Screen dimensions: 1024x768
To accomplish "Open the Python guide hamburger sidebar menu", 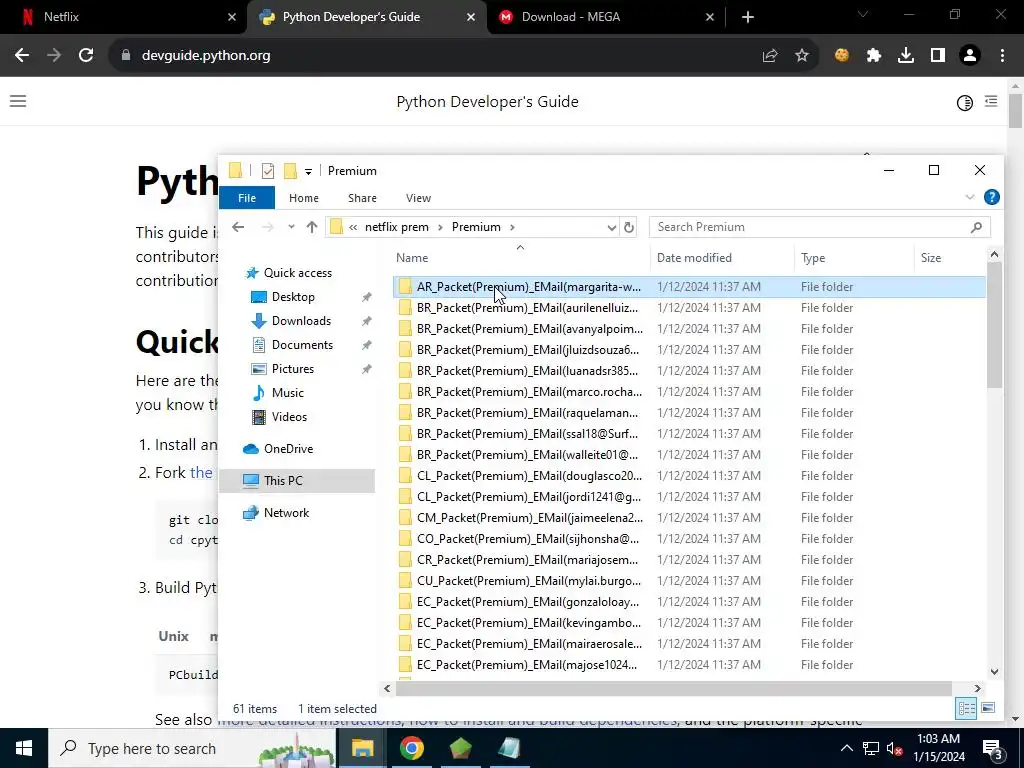I will coord(18,101).
